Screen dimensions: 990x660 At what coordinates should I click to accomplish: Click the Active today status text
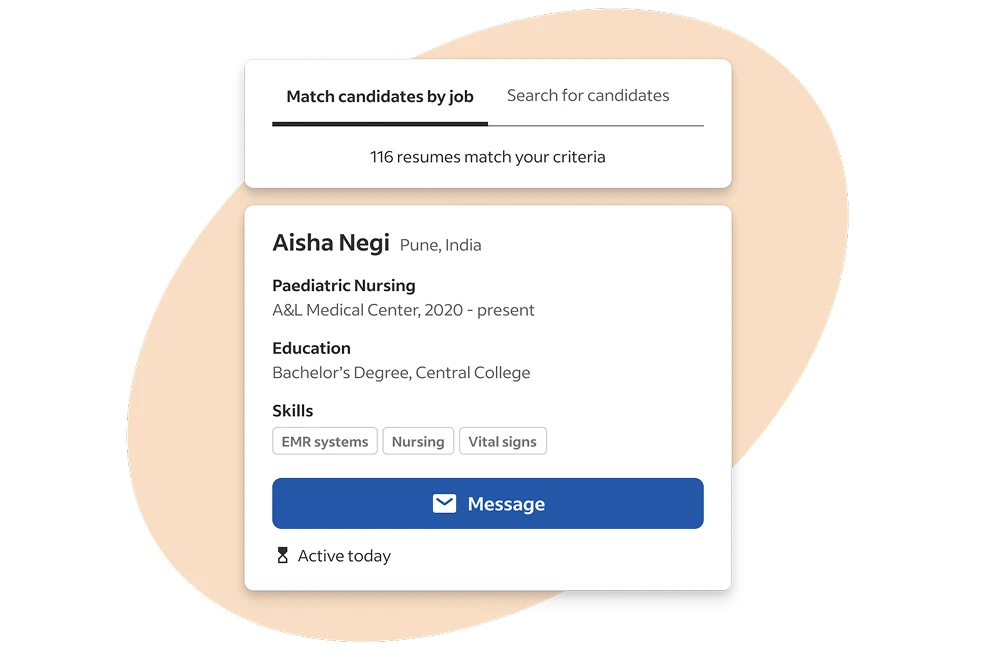pyautogui.click(x=344, y=556)
